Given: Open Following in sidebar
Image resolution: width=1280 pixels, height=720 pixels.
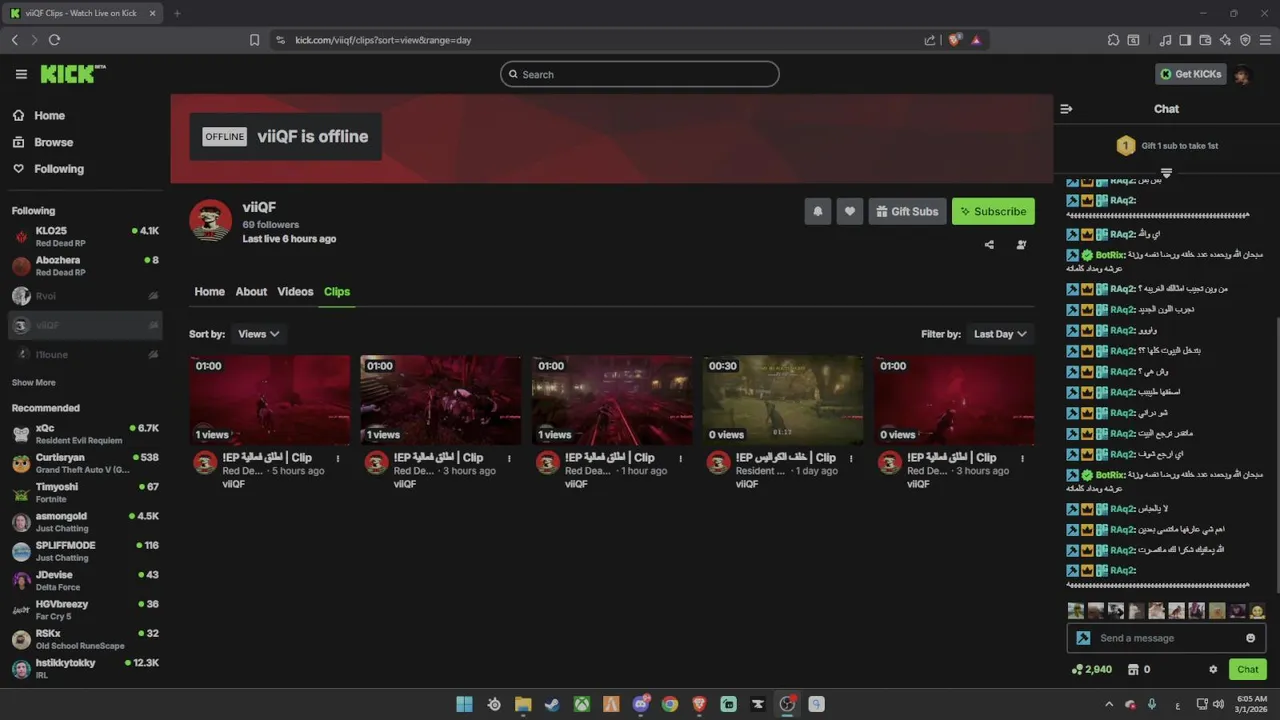Looking at the screenshot, I should coord(48,169).
